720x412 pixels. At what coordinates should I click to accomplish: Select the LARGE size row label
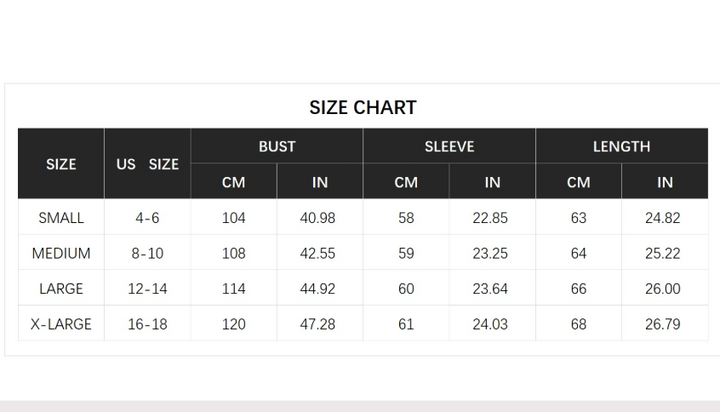61,288
